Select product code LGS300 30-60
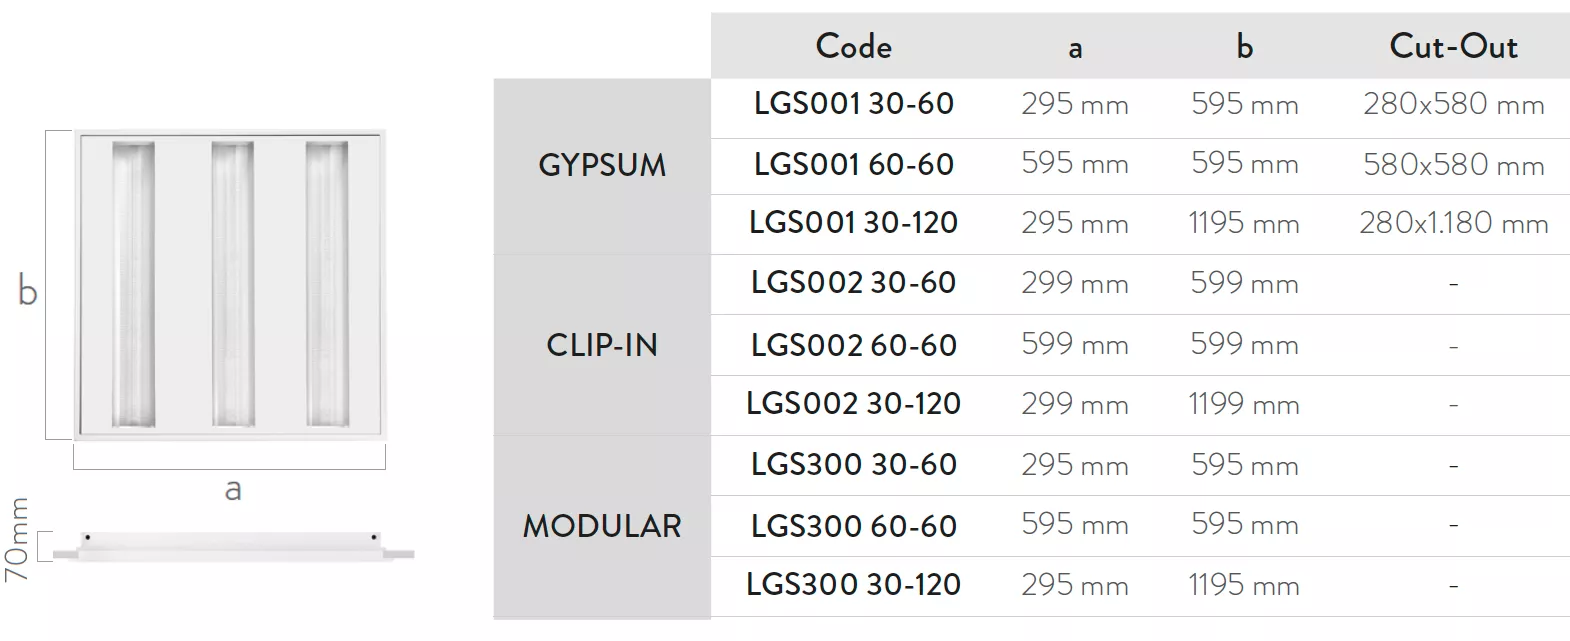1570x641 pixels. click(x=854, y=465)
